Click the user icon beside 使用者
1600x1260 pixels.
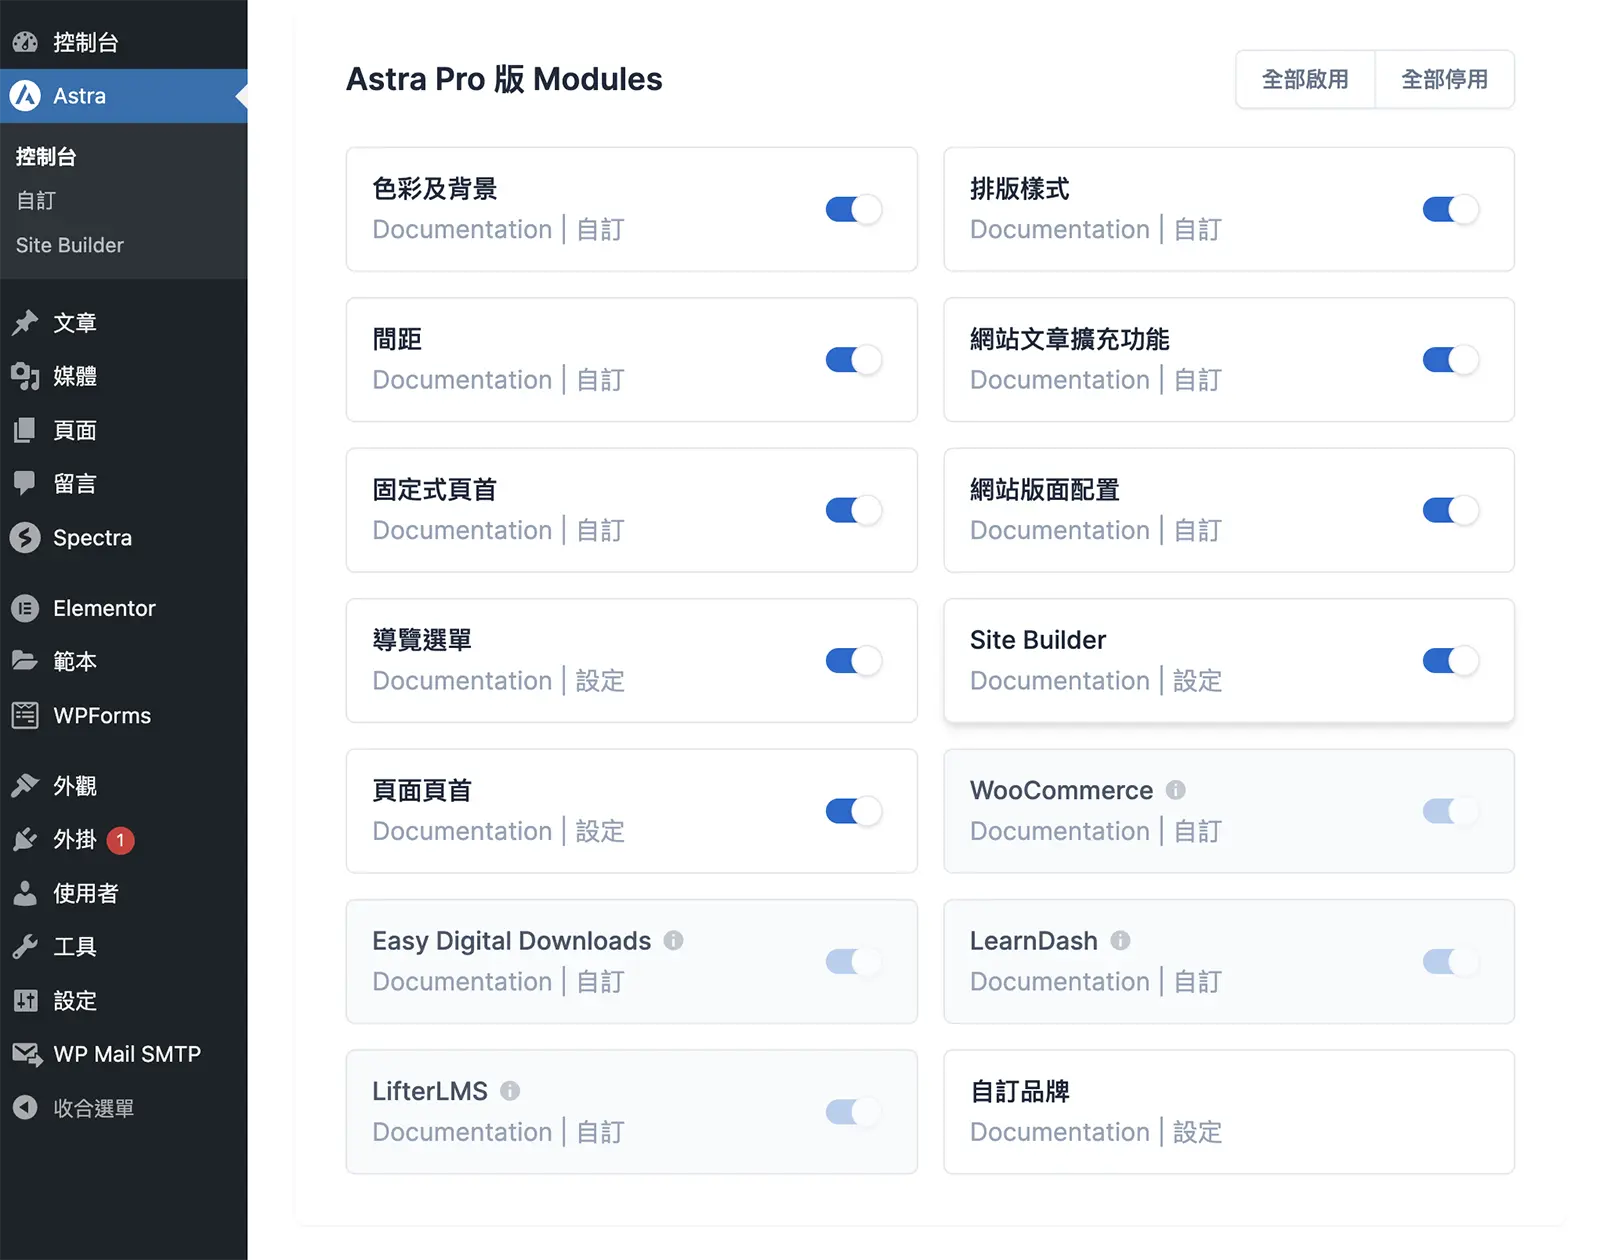(25, 893)
